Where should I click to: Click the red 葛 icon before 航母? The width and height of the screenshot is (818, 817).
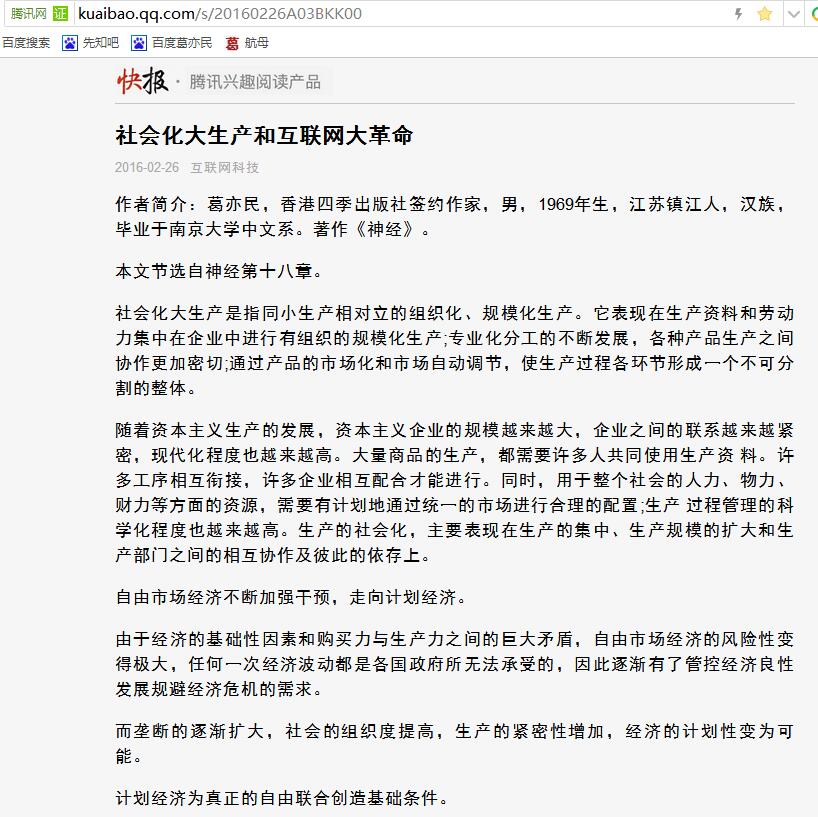(x=232, y=43)
